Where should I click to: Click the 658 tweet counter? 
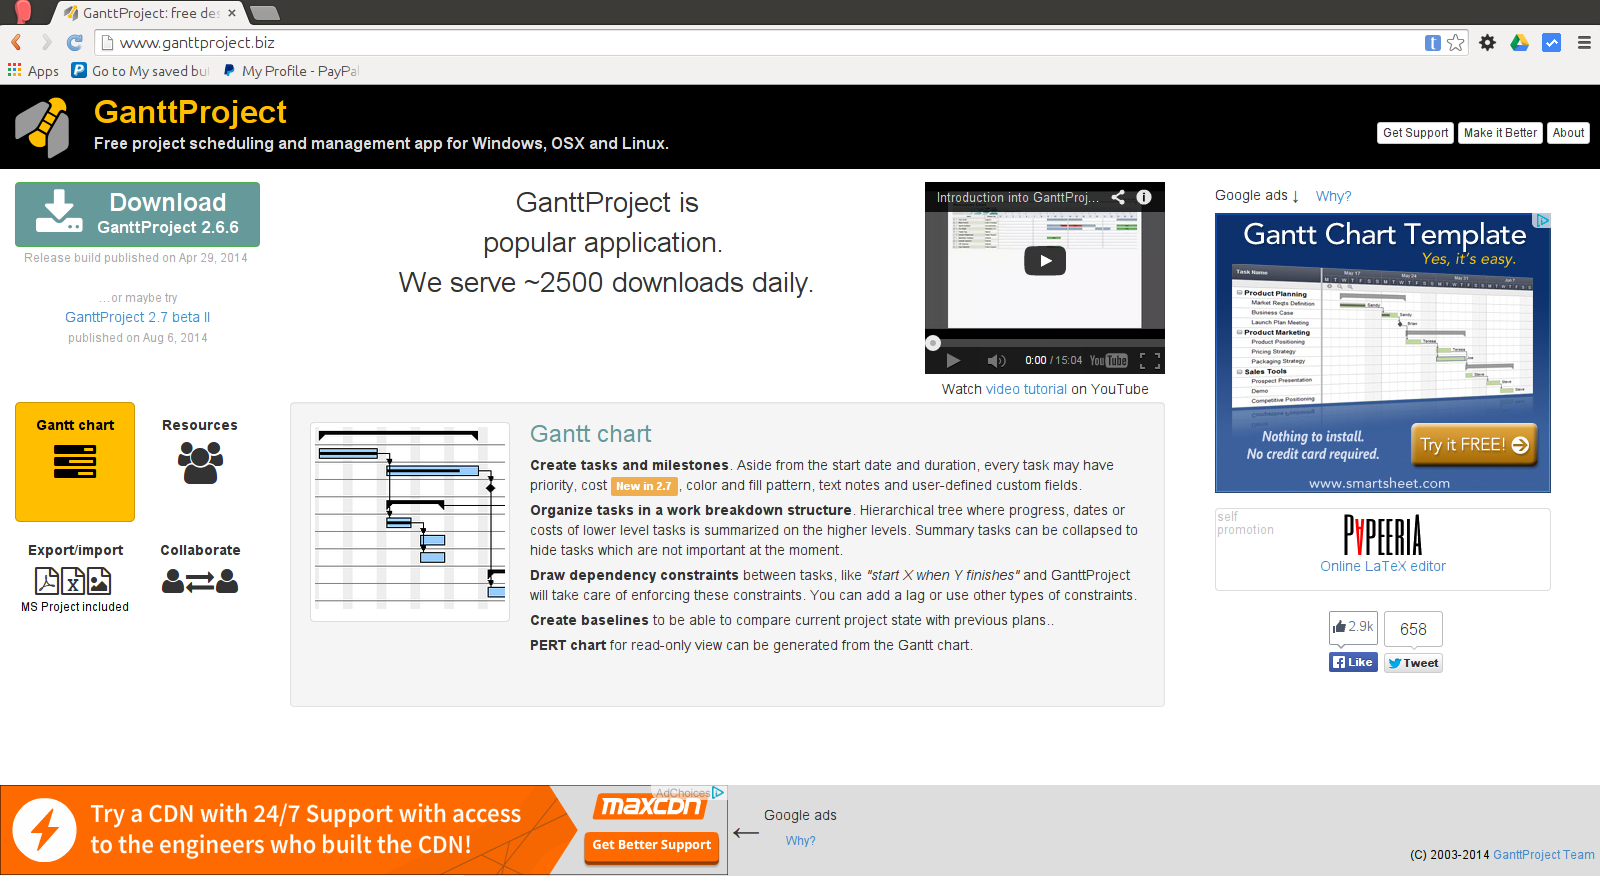[x=1413, y=629]
